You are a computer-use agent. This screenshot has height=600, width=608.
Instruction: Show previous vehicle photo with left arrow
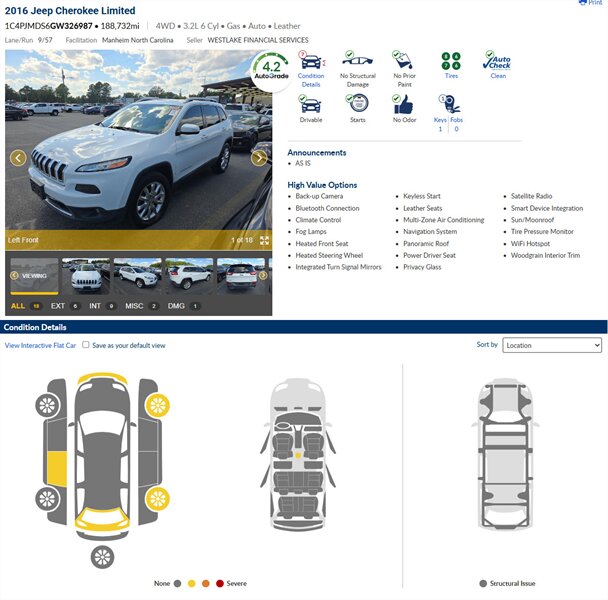click(x=18, y=158)
